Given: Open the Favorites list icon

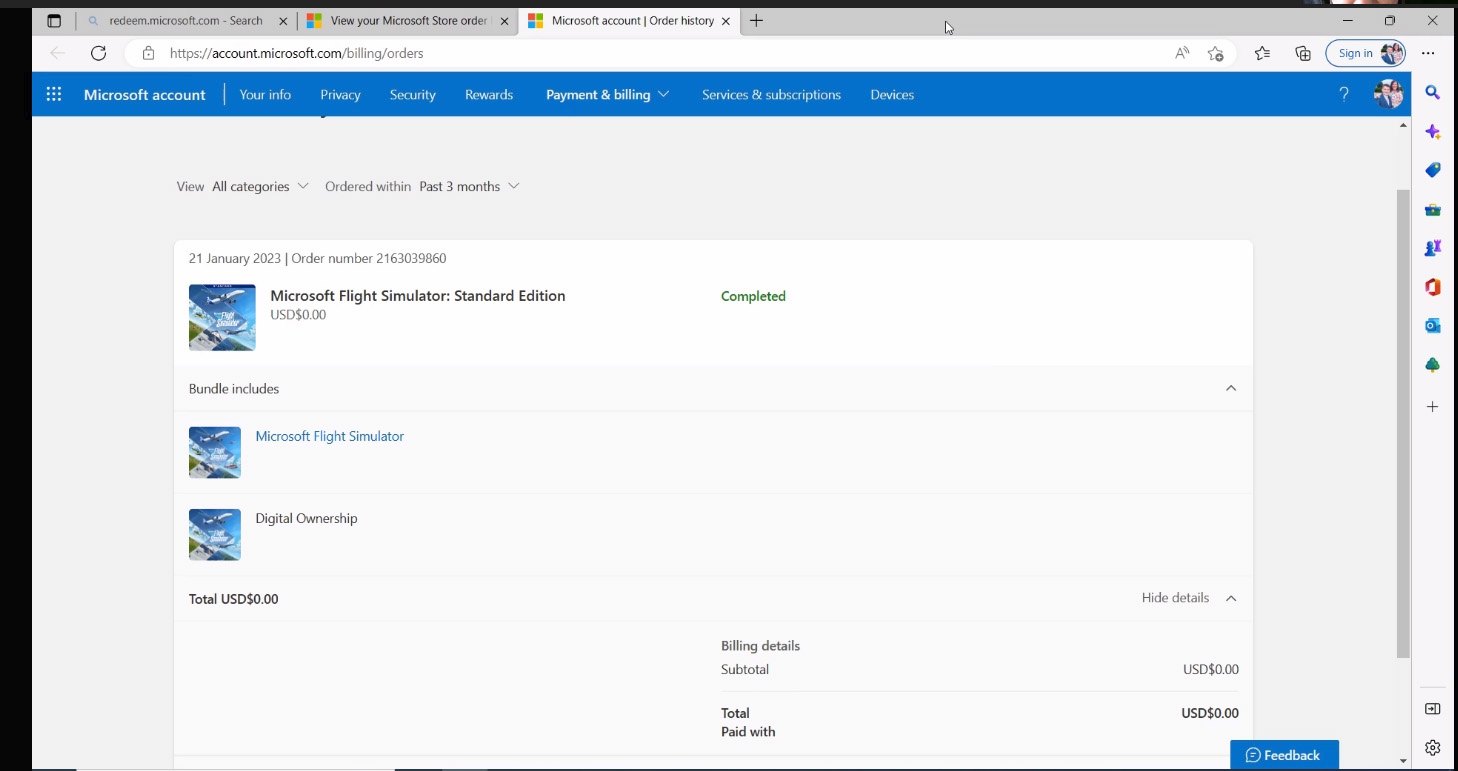Looking at the screenshot, I should point(1262,53).
